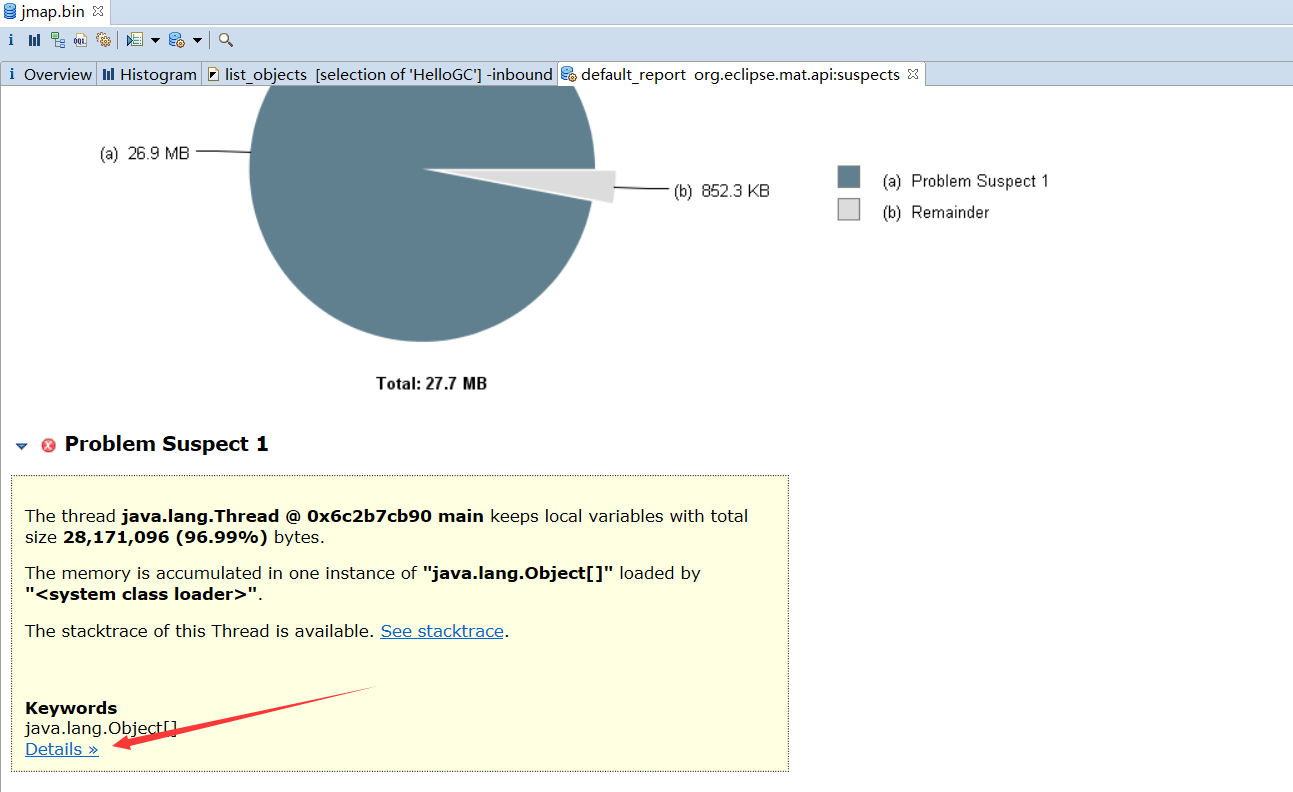Open the Dominator Tree toolbar icon
The width and height of the screenshot is (1293, 792).
pyautogui.click(x=58, y=40)
